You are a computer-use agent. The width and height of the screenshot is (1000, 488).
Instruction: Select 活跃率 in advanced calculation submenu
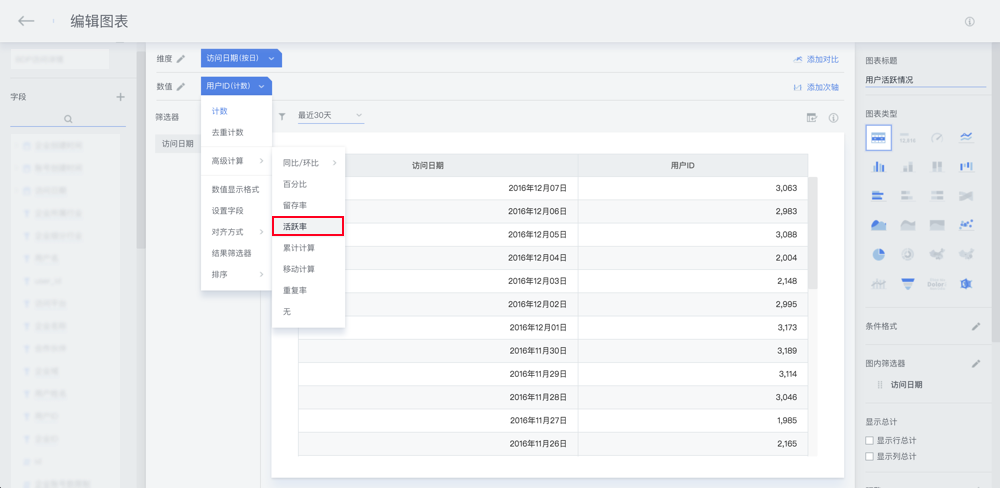309,226
